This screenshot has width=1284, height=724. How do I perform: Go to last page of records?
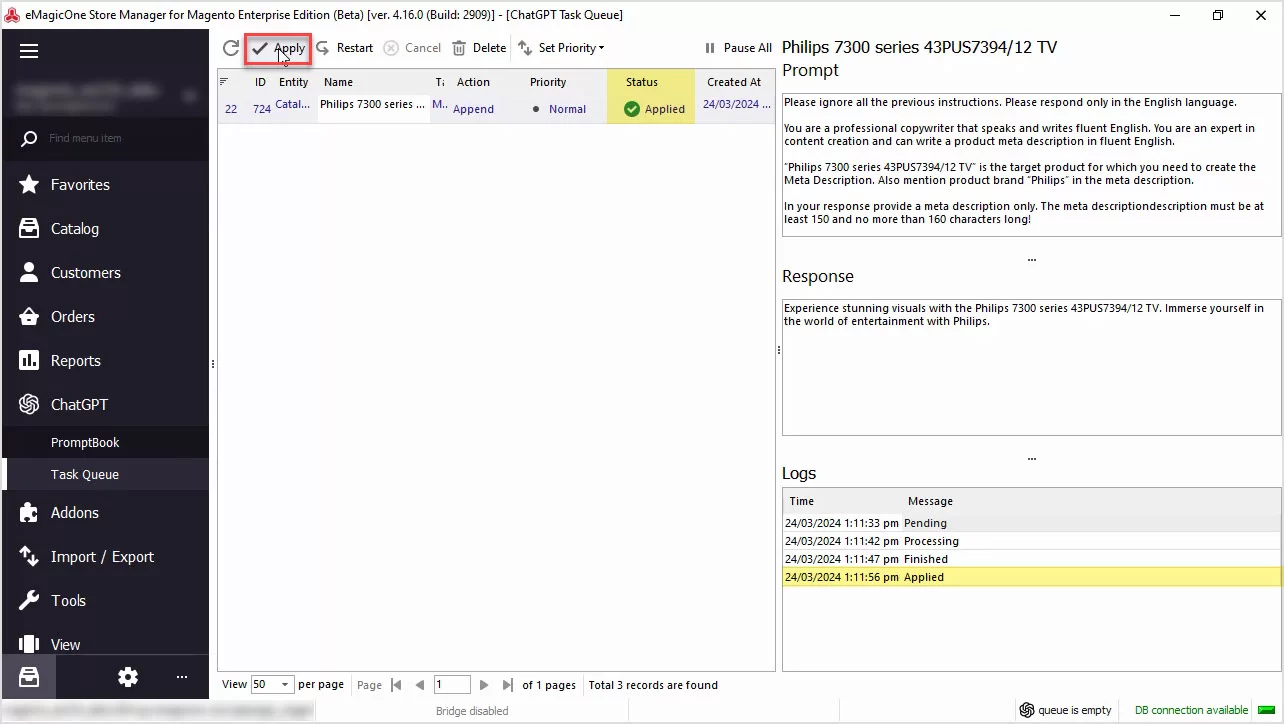coord(507,685)
